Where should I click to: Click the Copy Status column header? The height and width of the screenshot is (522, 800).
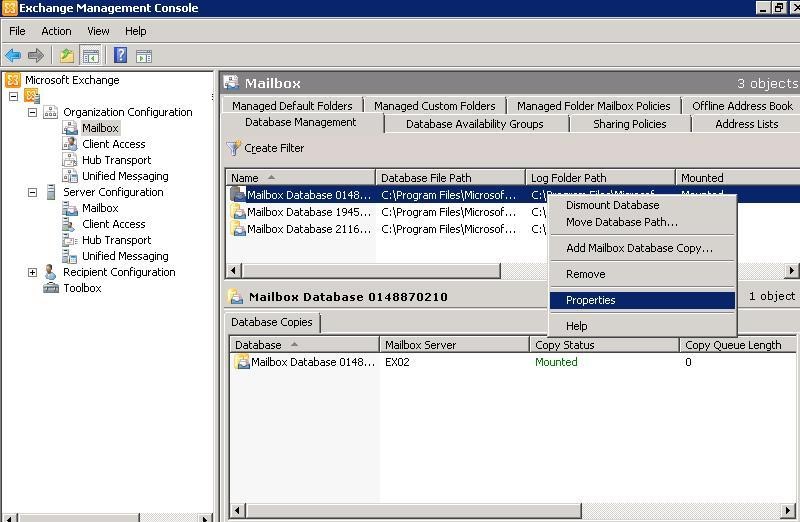(x=604, y=345)
